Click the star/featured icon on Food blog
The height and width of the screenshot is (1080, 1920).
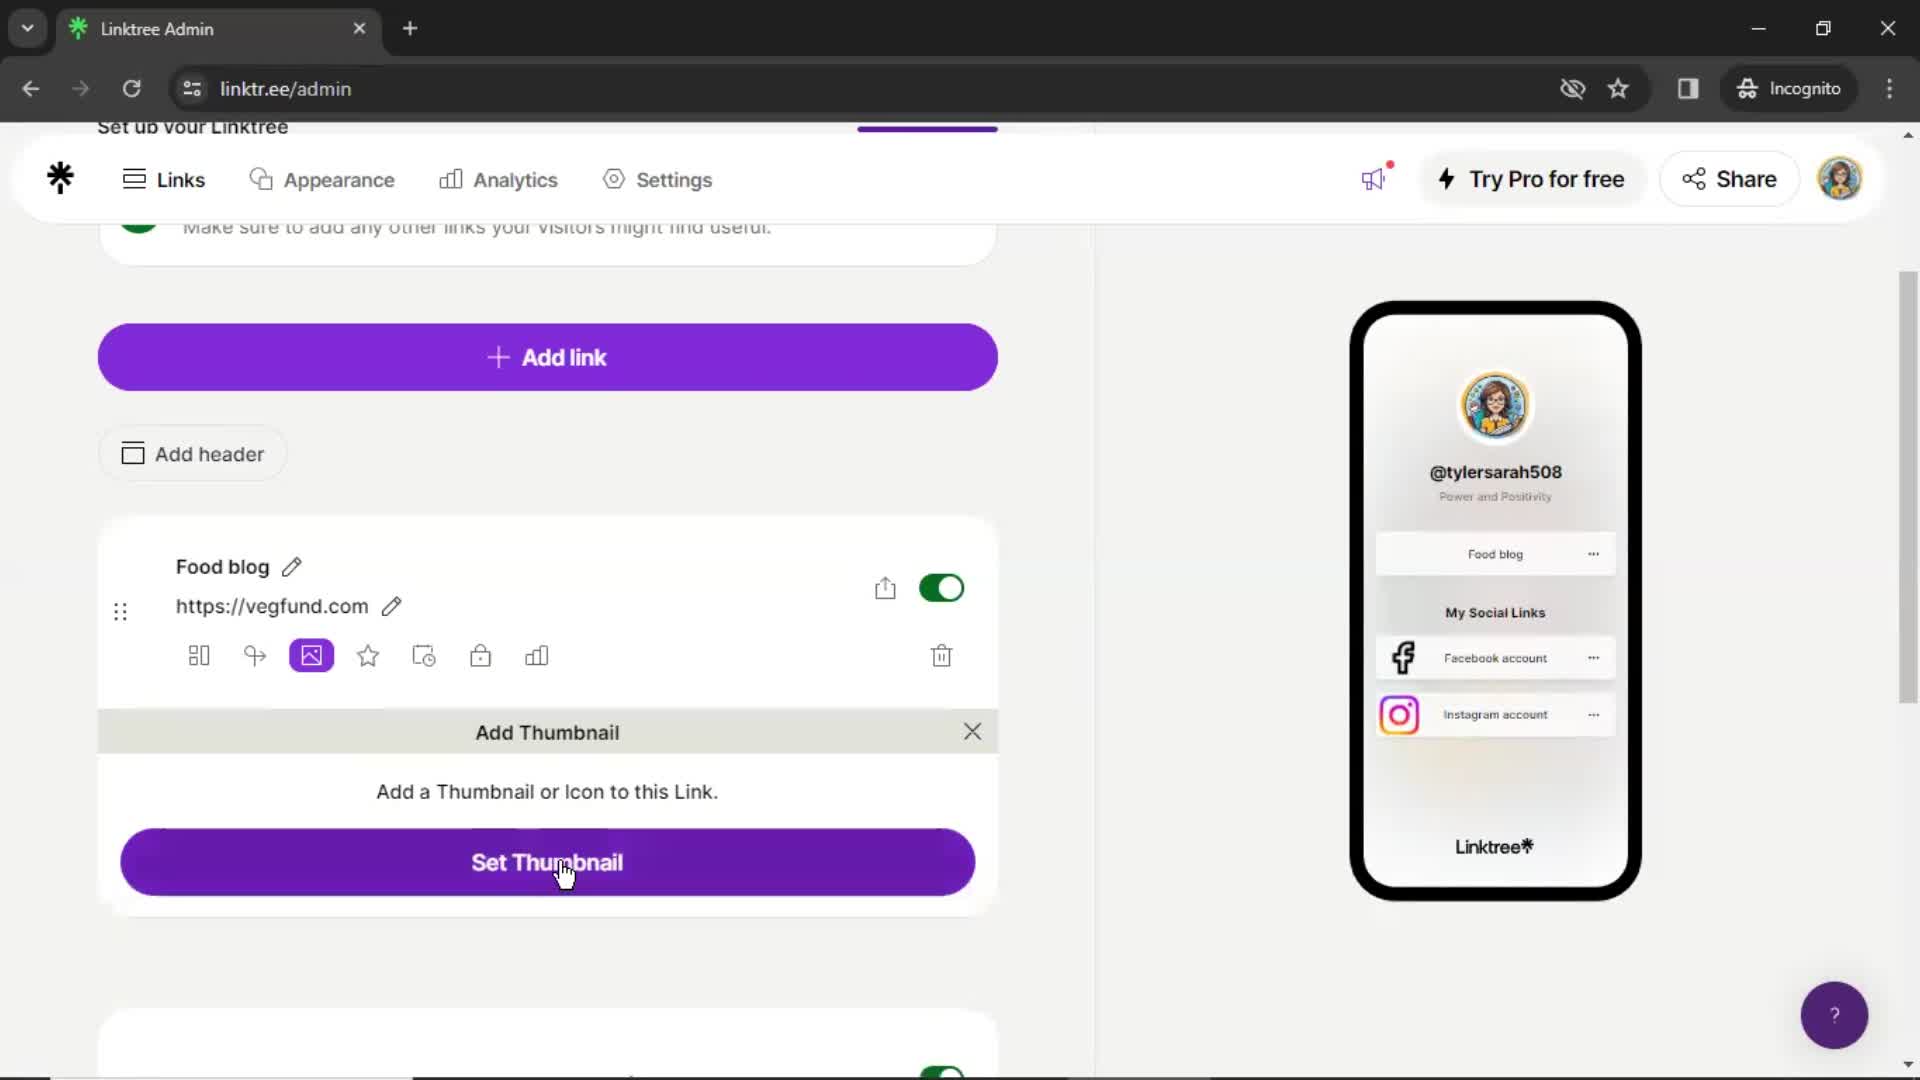(368, 655)
